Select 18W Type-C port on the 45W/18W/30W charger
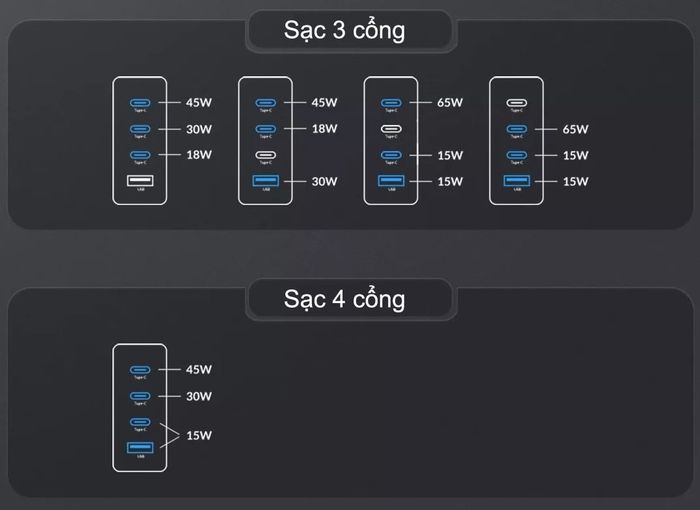Image resolution: width=700 pixels, height=510 pixels. click(266, 129)
